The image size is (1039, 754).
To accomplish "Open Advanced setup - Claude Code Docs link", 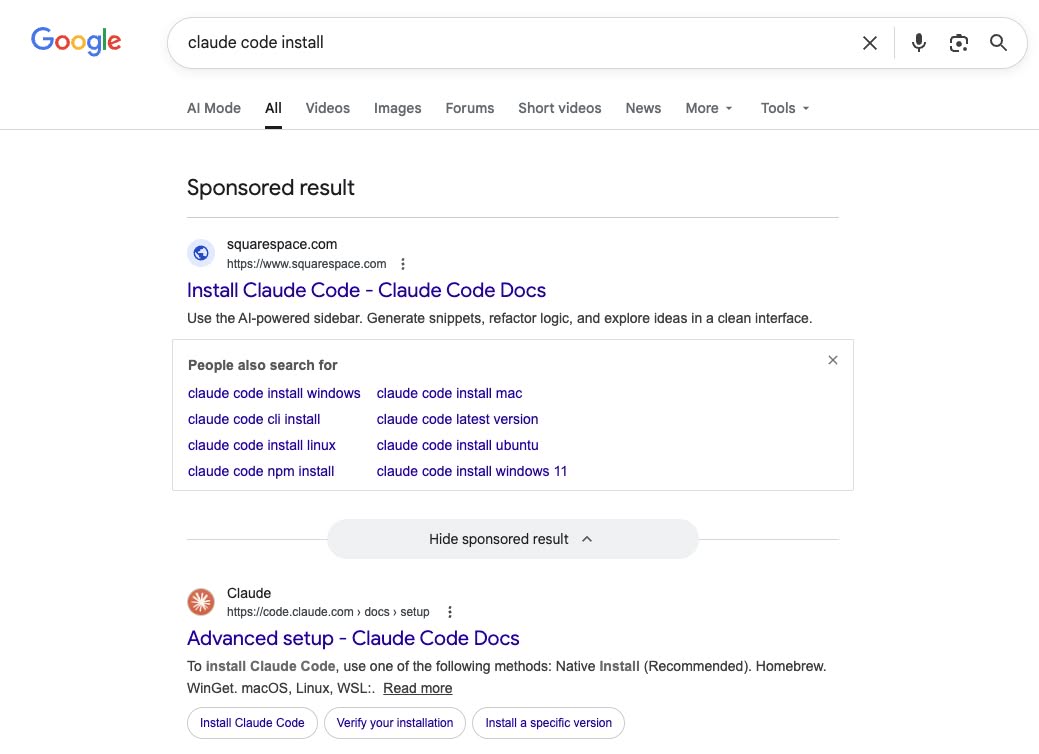I will point(353,638).
